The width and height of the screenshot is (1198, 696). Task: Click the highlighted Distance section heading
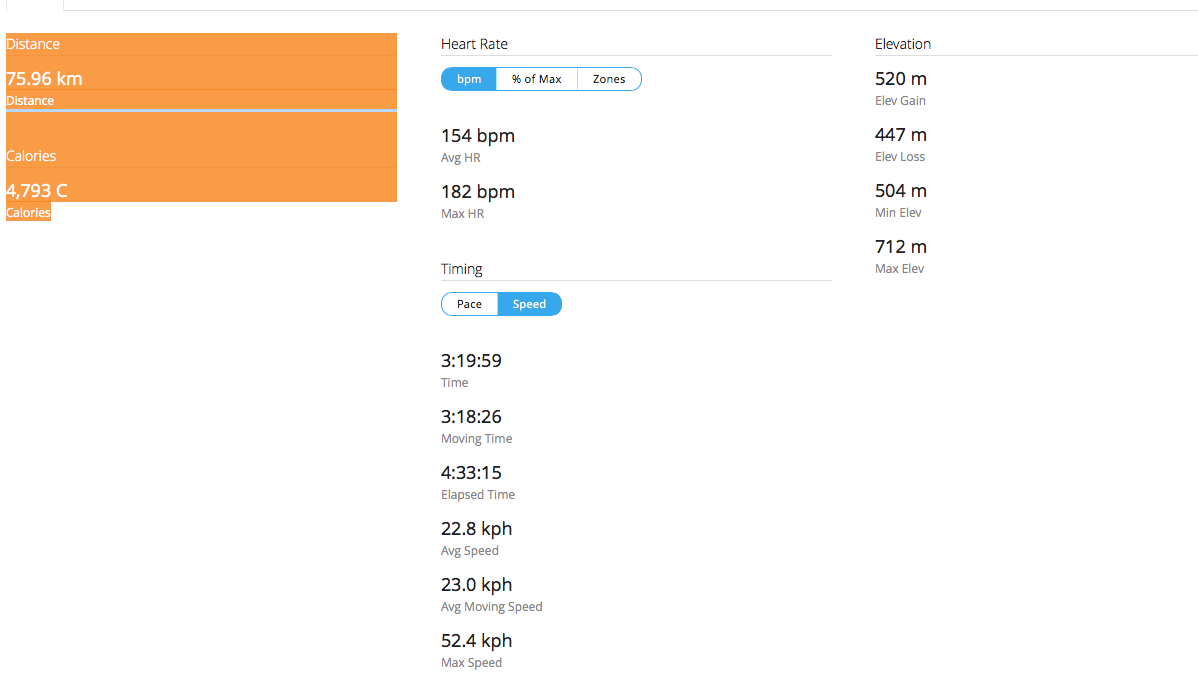click(x=33, y=44)
